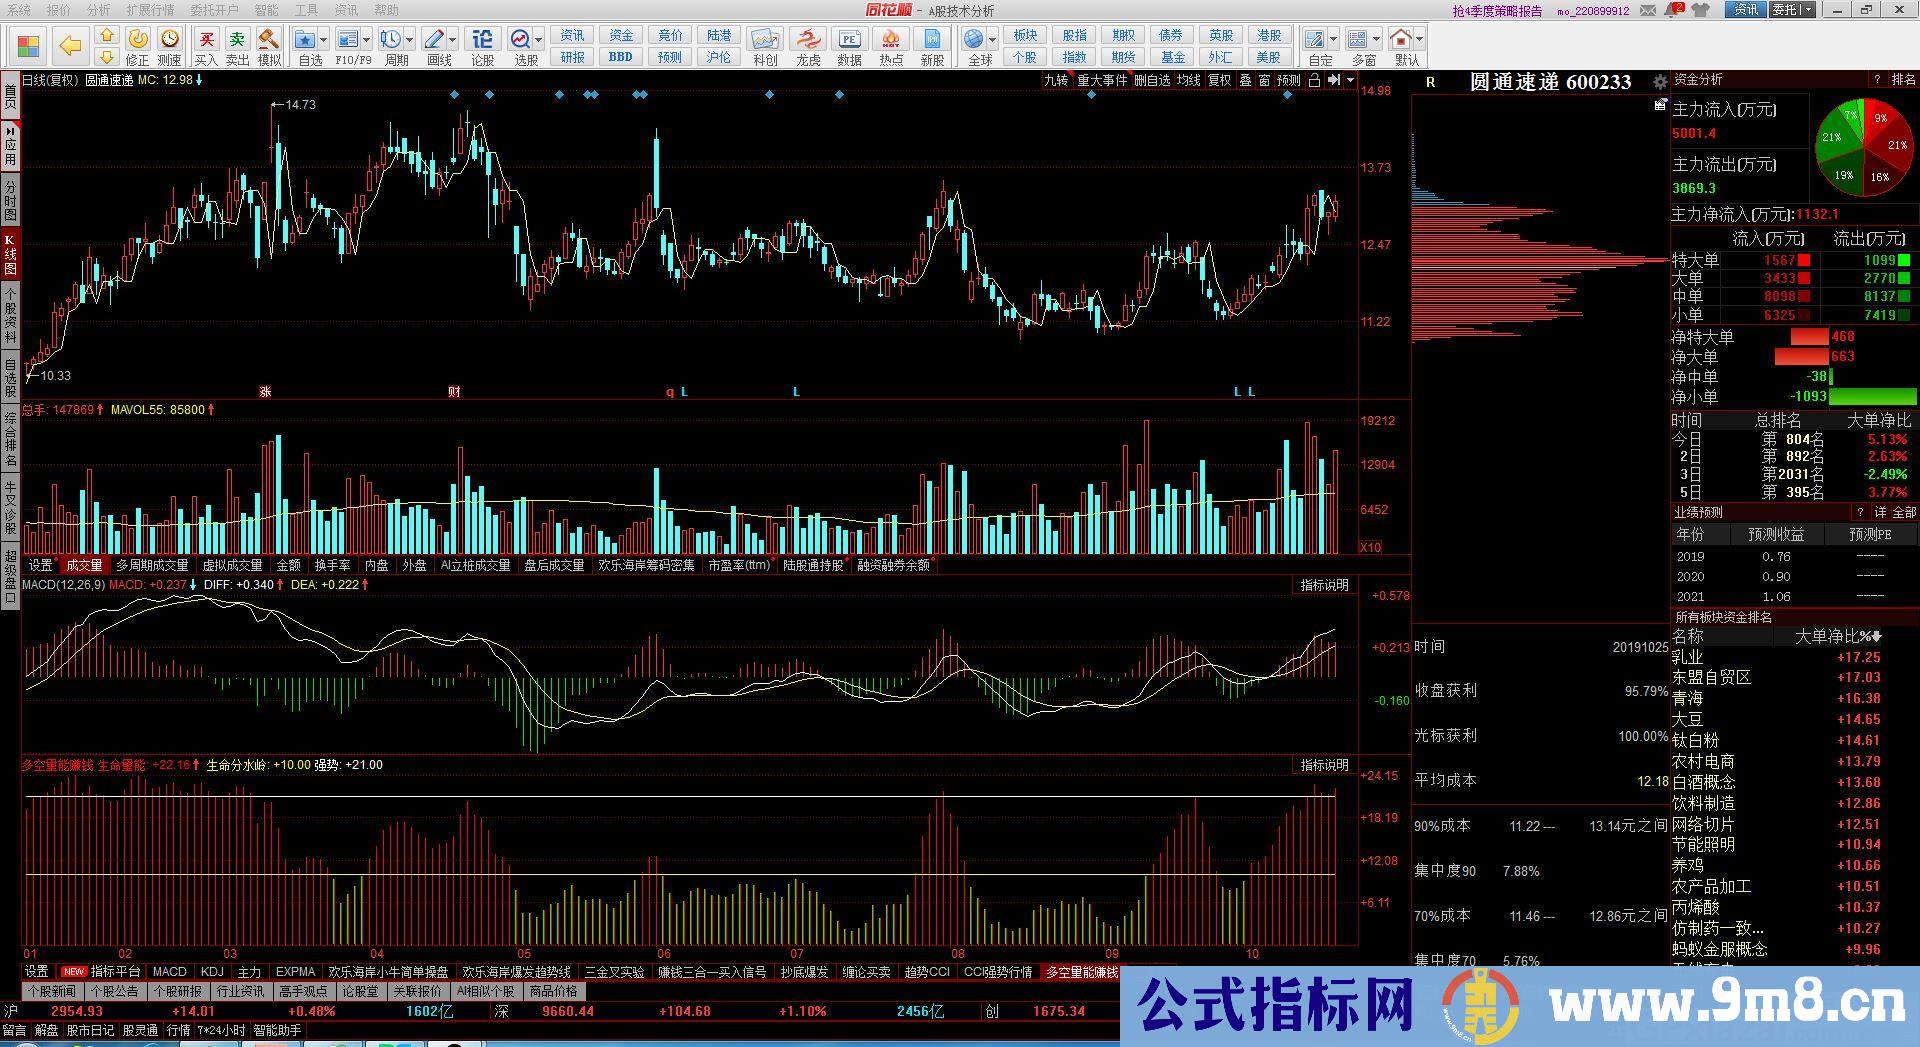Open the 新股 IPO icon
The image size is (1920, 1047).
pyautogui.click(x=932, y=39)
